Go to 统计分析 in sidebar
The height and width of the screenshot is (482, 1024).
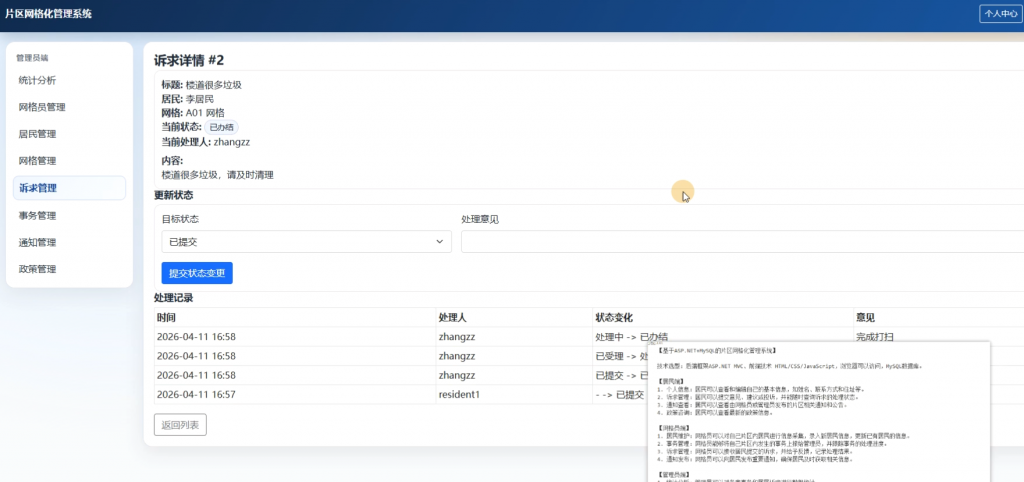[69, 80]
